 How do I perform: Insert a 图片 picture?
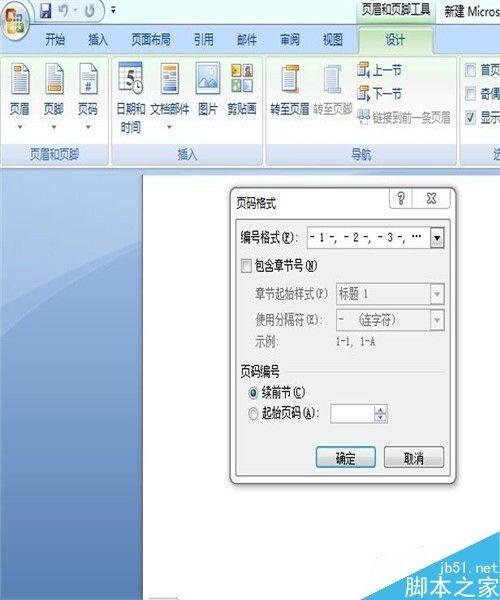208,90
